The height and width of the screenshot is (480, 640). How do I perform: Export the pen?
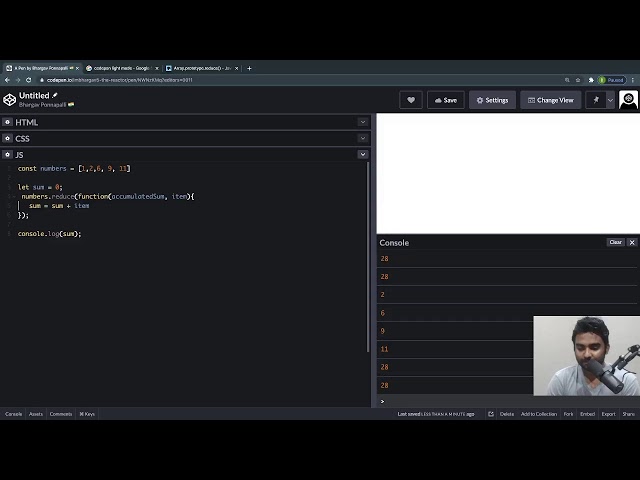608,414
